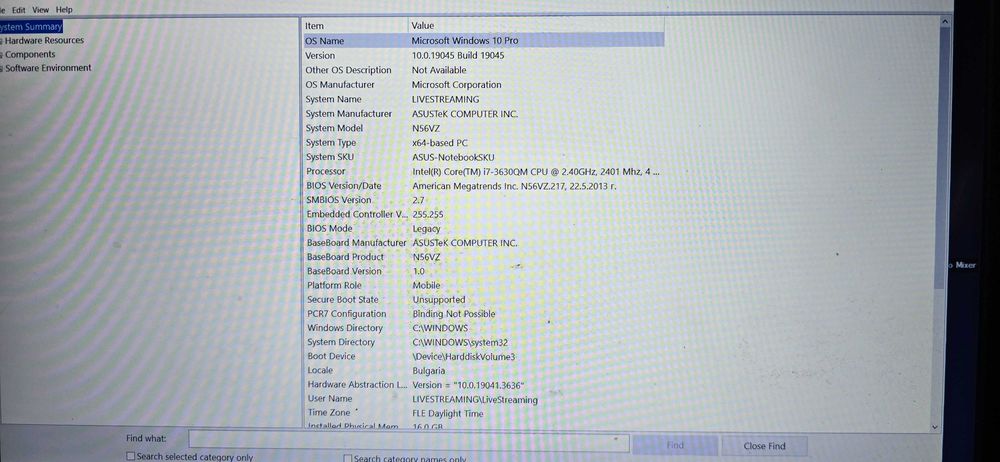Viewport: 1000px width, 462px height.
Task: Select Software Environment category
Action: click(48, 68)
